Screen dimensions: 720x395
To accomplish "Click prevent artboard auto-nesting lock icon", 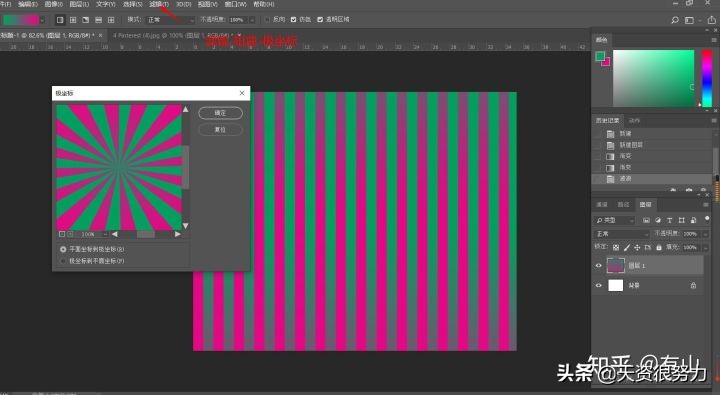I will point(648,247).
